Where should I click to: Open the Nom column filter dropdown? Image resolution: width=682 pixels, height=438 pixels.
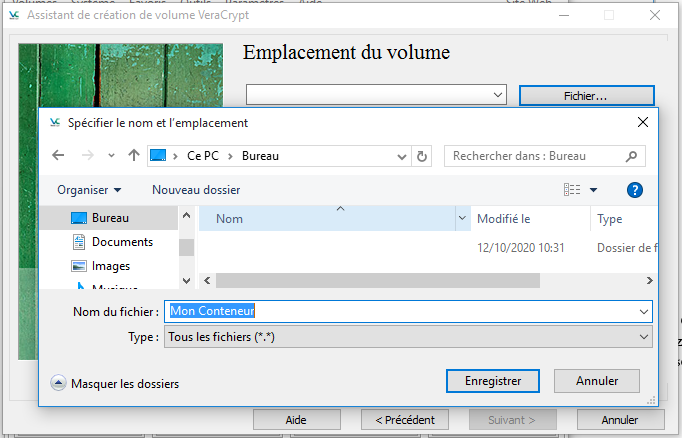point(462,218)
